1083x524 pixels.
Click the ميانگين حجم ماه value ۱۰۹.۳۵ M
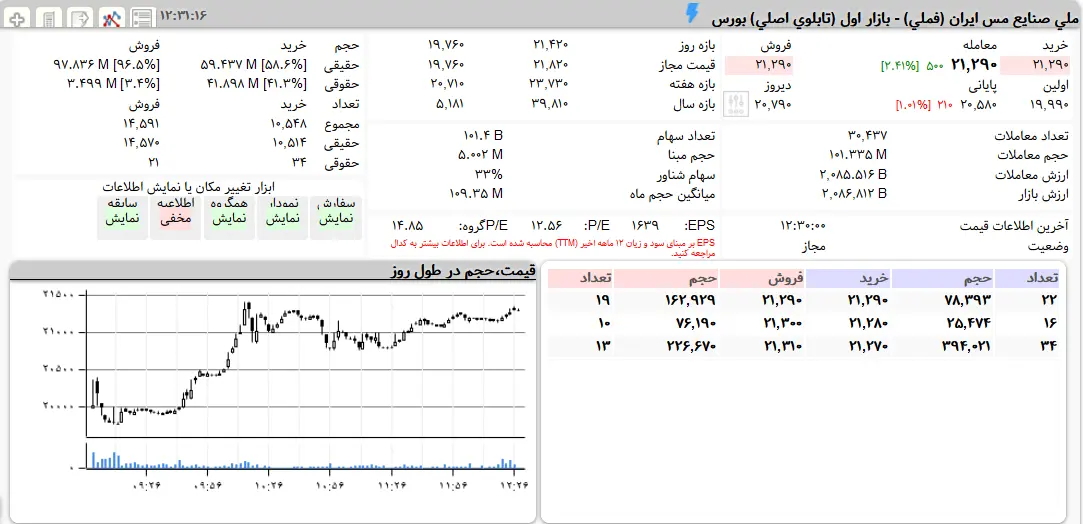476,194
